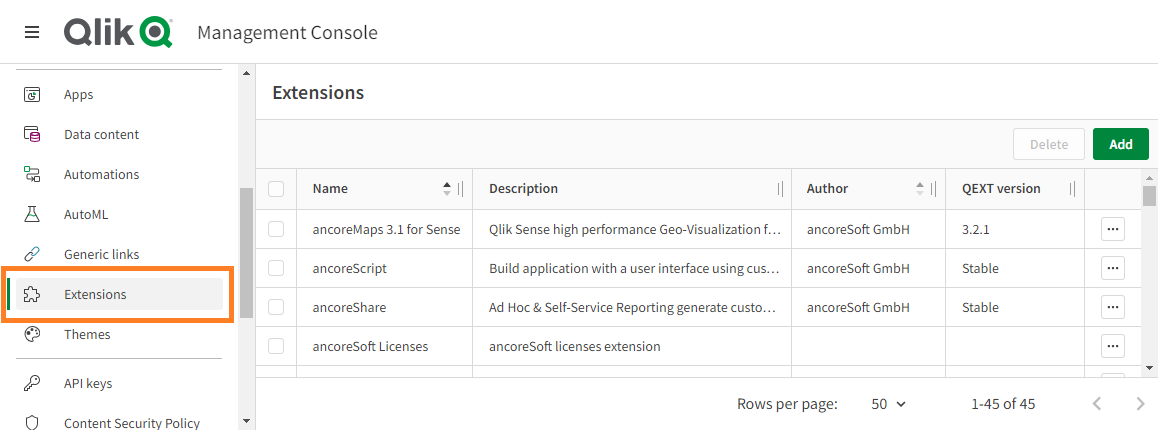This screenshot has width=1158, height=430.
Task: Click the Themes palette icon
Action: pyautogui.click(x=32, y=334)
